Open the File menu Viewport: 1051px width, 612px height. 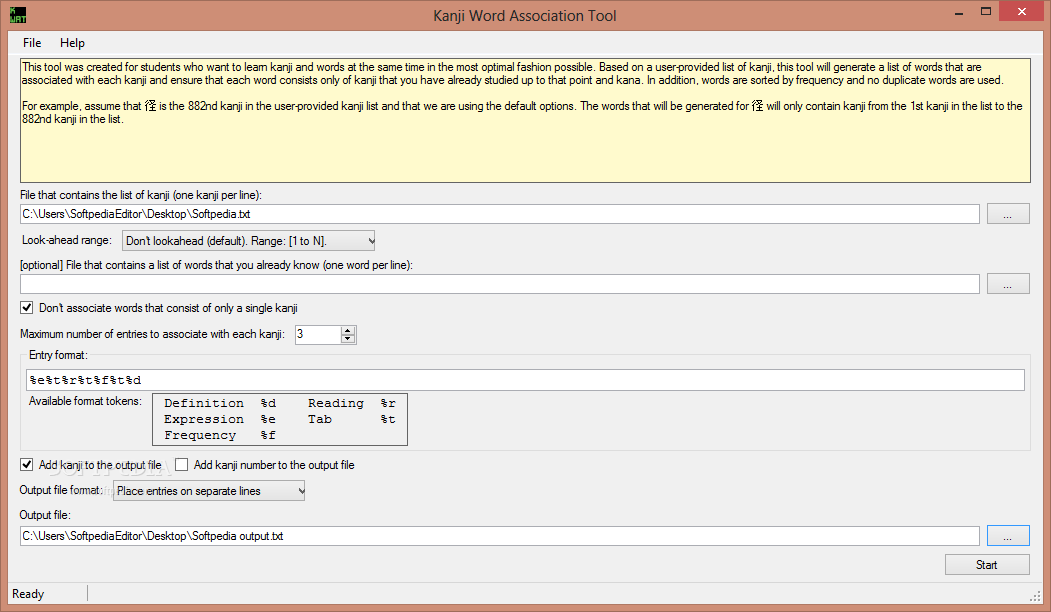[32, 43]
